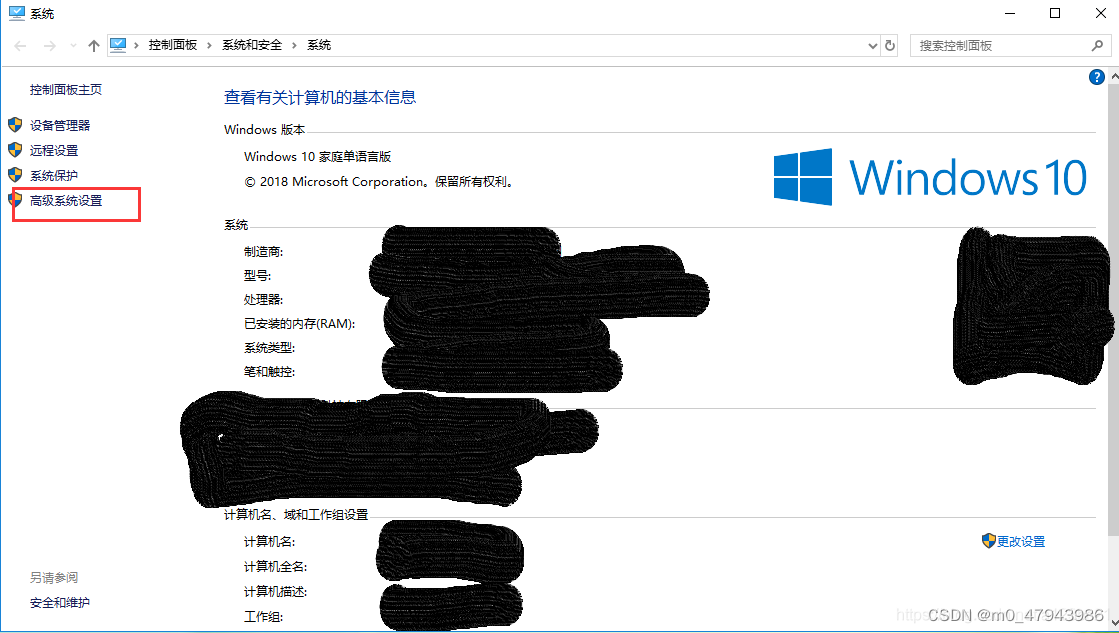Select the text Windows 10 家庭单语言版
The image size is (1119, 633).
pyautogui.click(x=318, y=156)
